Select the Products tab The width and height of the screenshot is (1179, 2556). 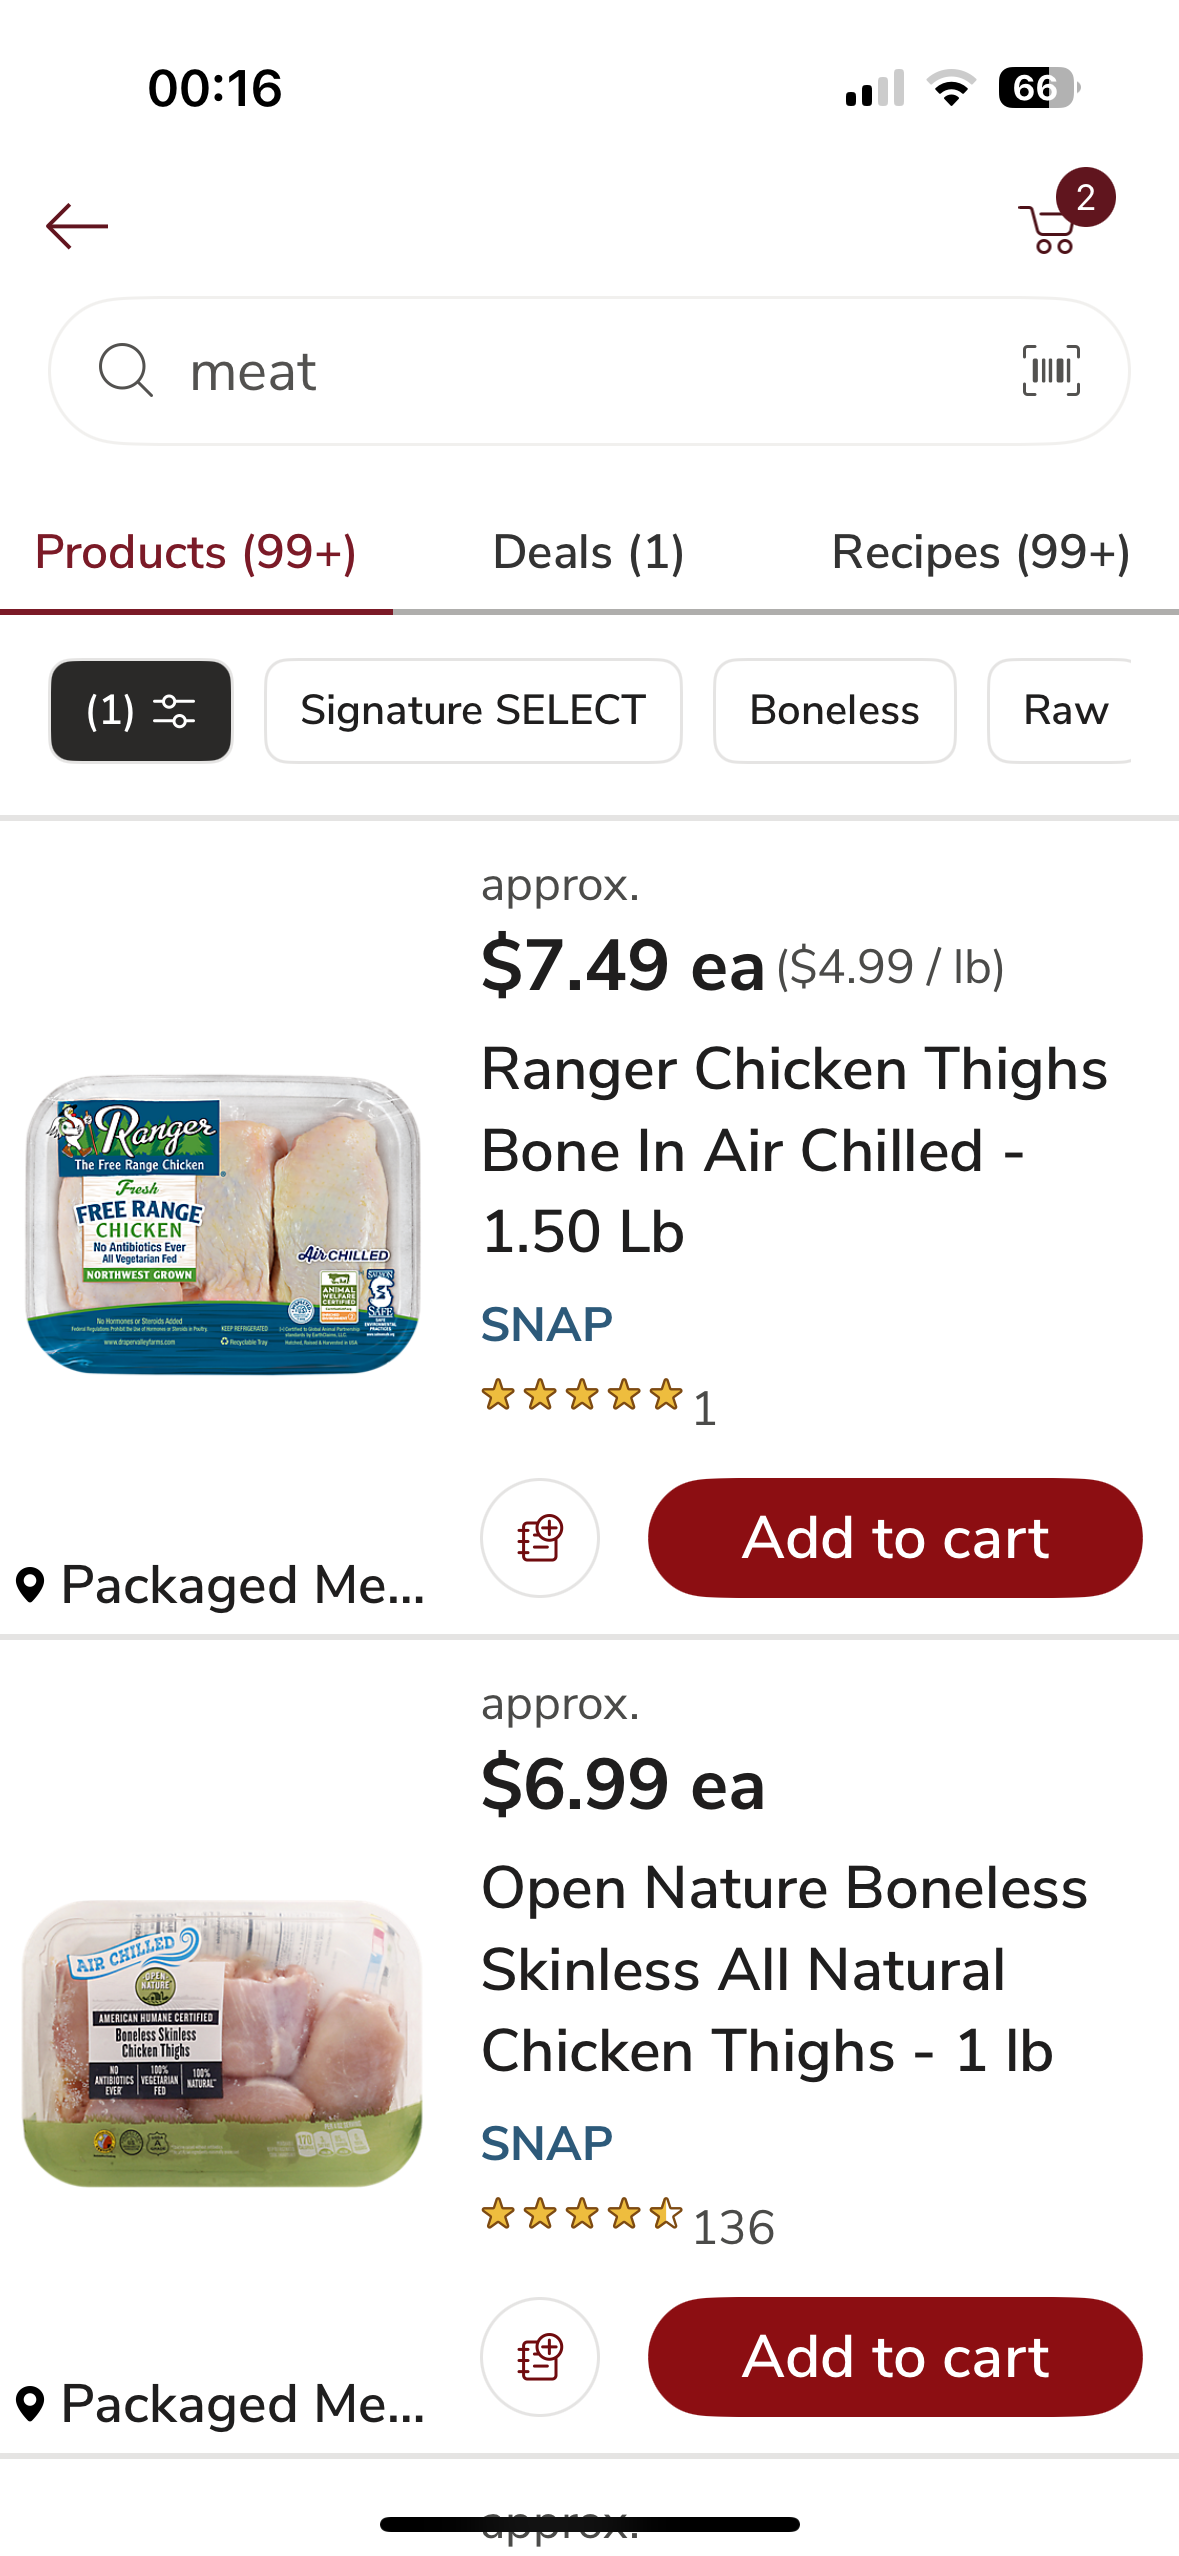[x=196, y=553]
